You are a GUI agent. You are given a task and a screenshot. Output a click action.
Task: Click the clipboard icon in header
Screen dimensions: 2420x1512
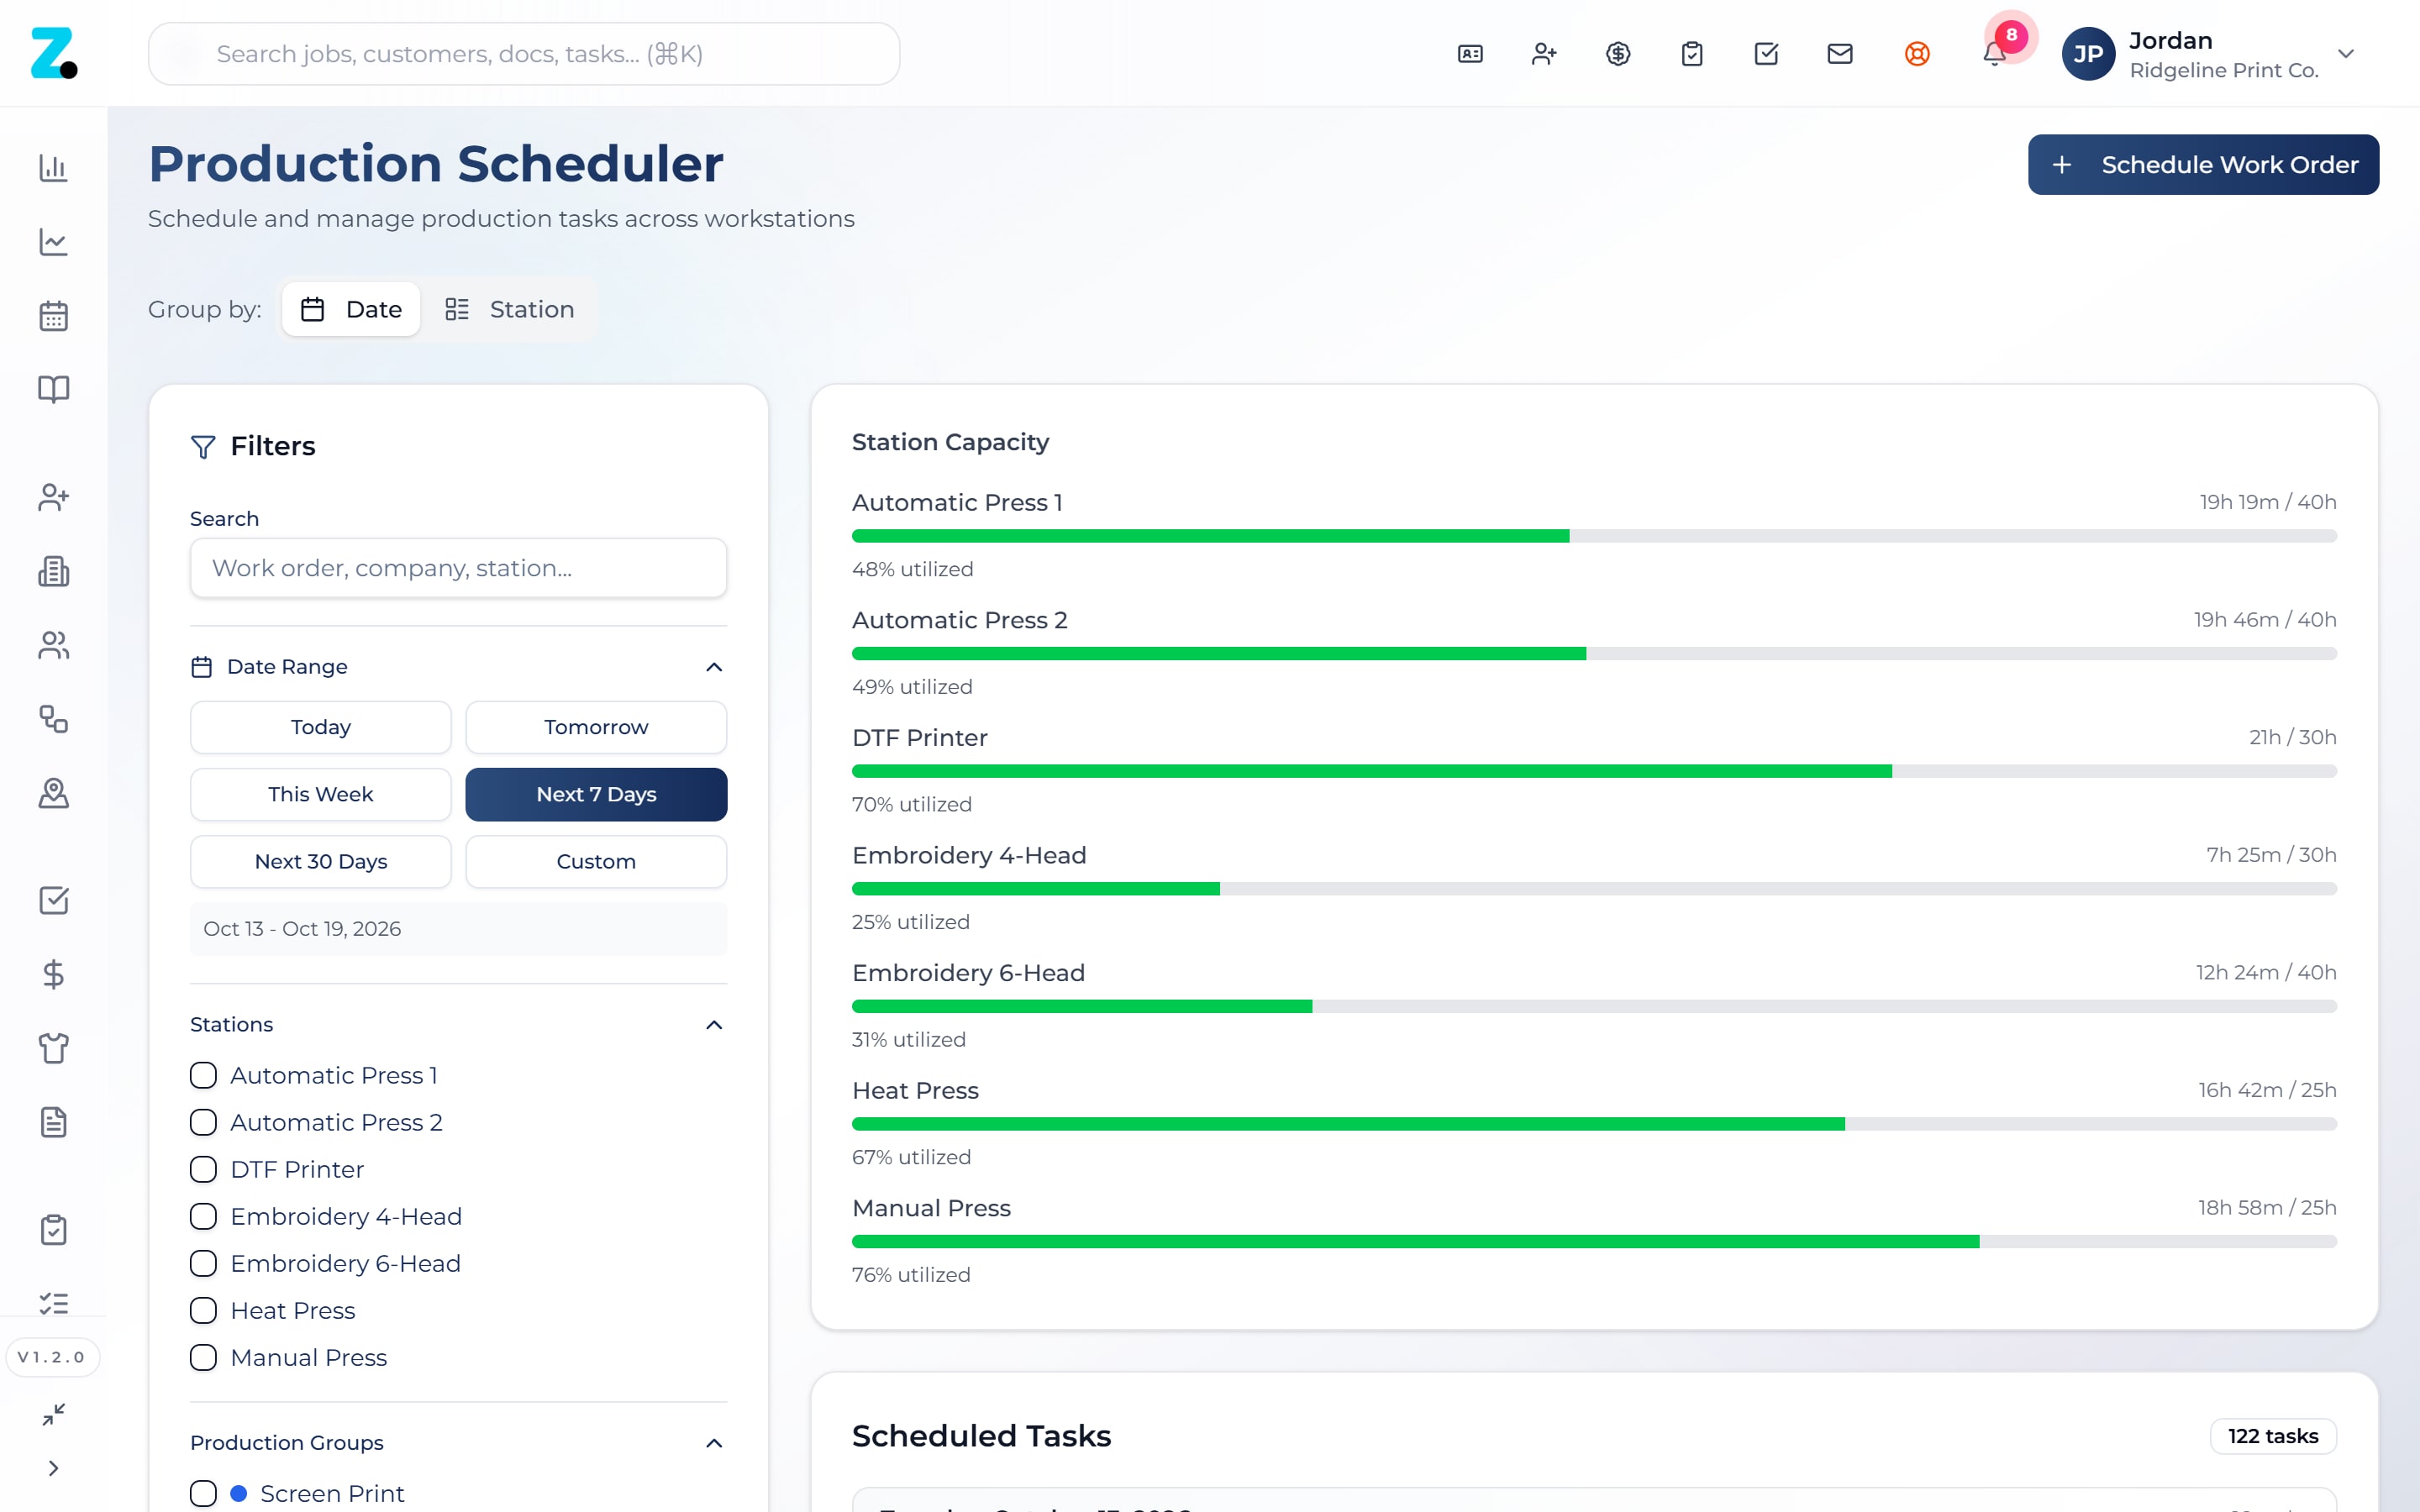[x=1692, y=54]
